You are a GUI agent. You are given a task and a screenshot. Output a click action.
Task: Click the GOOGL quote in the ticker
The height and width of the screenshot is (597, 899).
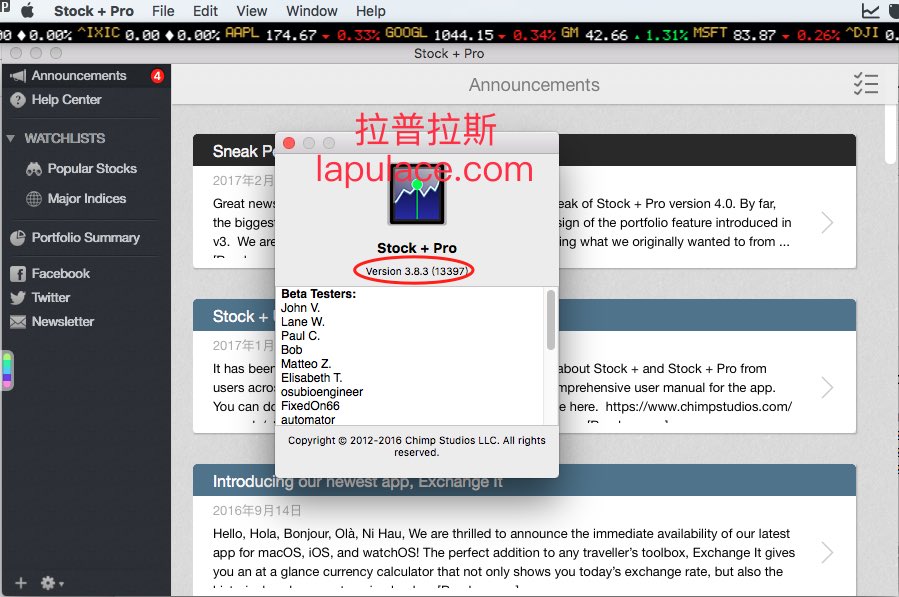[x=470, y=34]
